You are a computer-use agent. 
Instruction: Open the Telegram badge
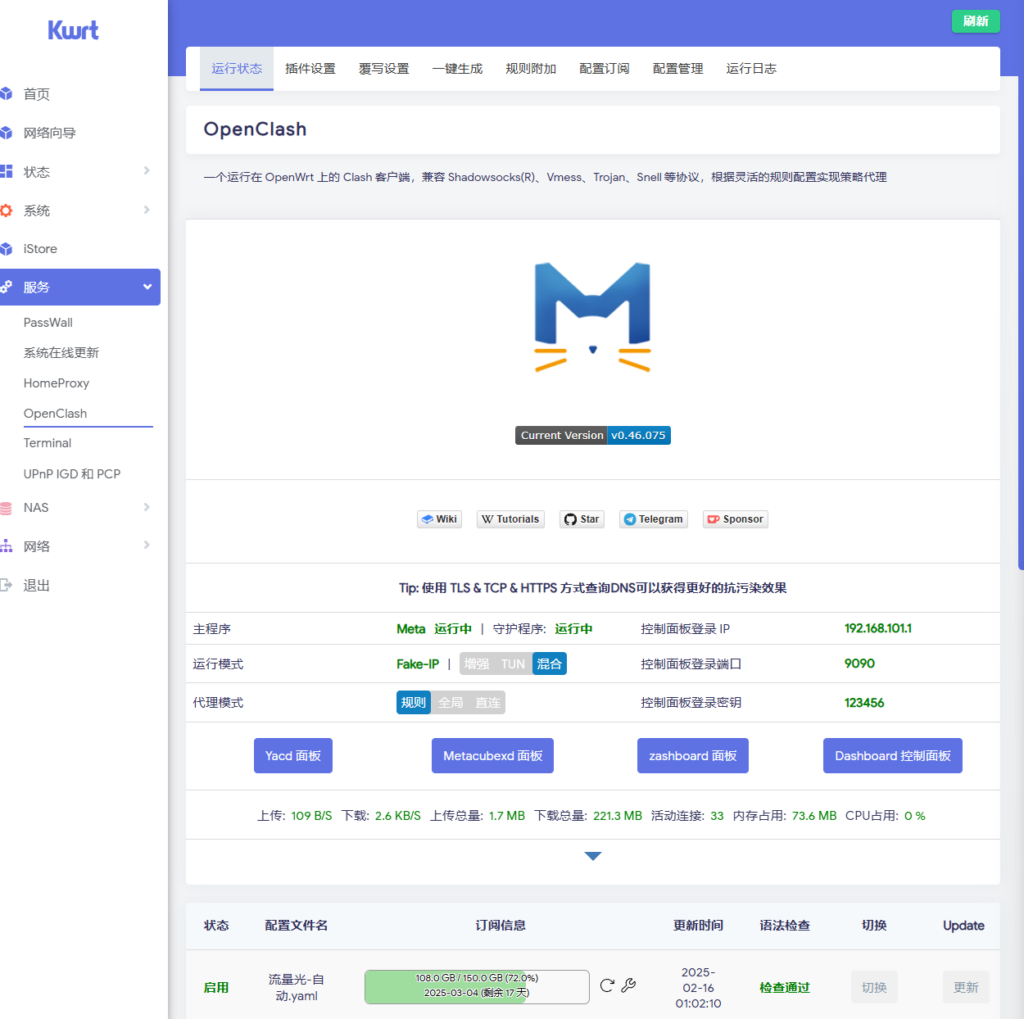653,519
